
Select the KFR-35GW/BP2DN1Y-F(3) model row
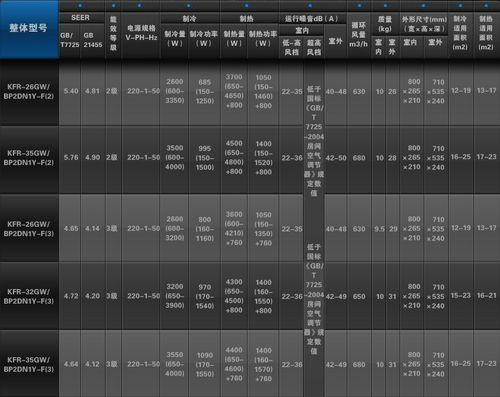(x=250, y=363)
